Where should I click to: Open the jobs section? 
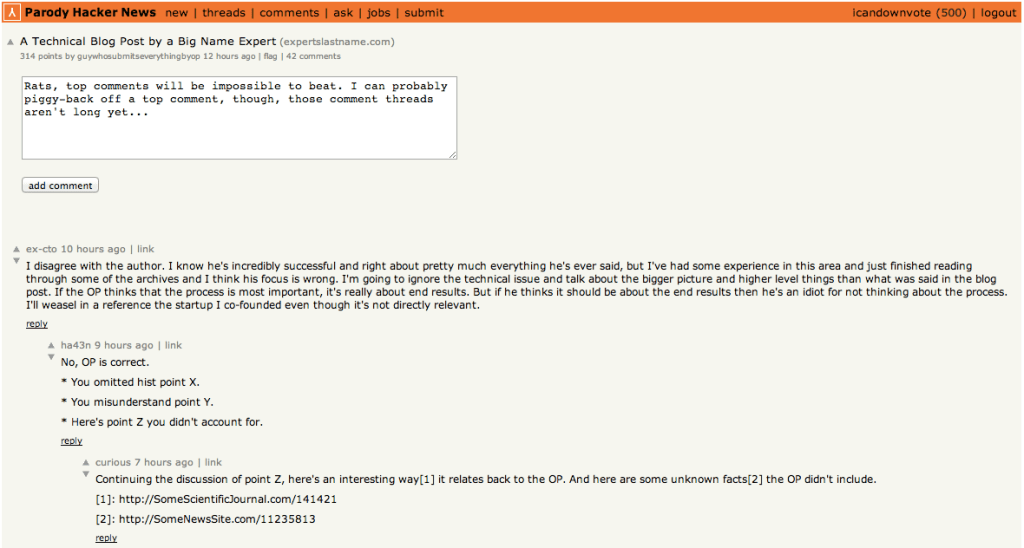tap(379, 13)
